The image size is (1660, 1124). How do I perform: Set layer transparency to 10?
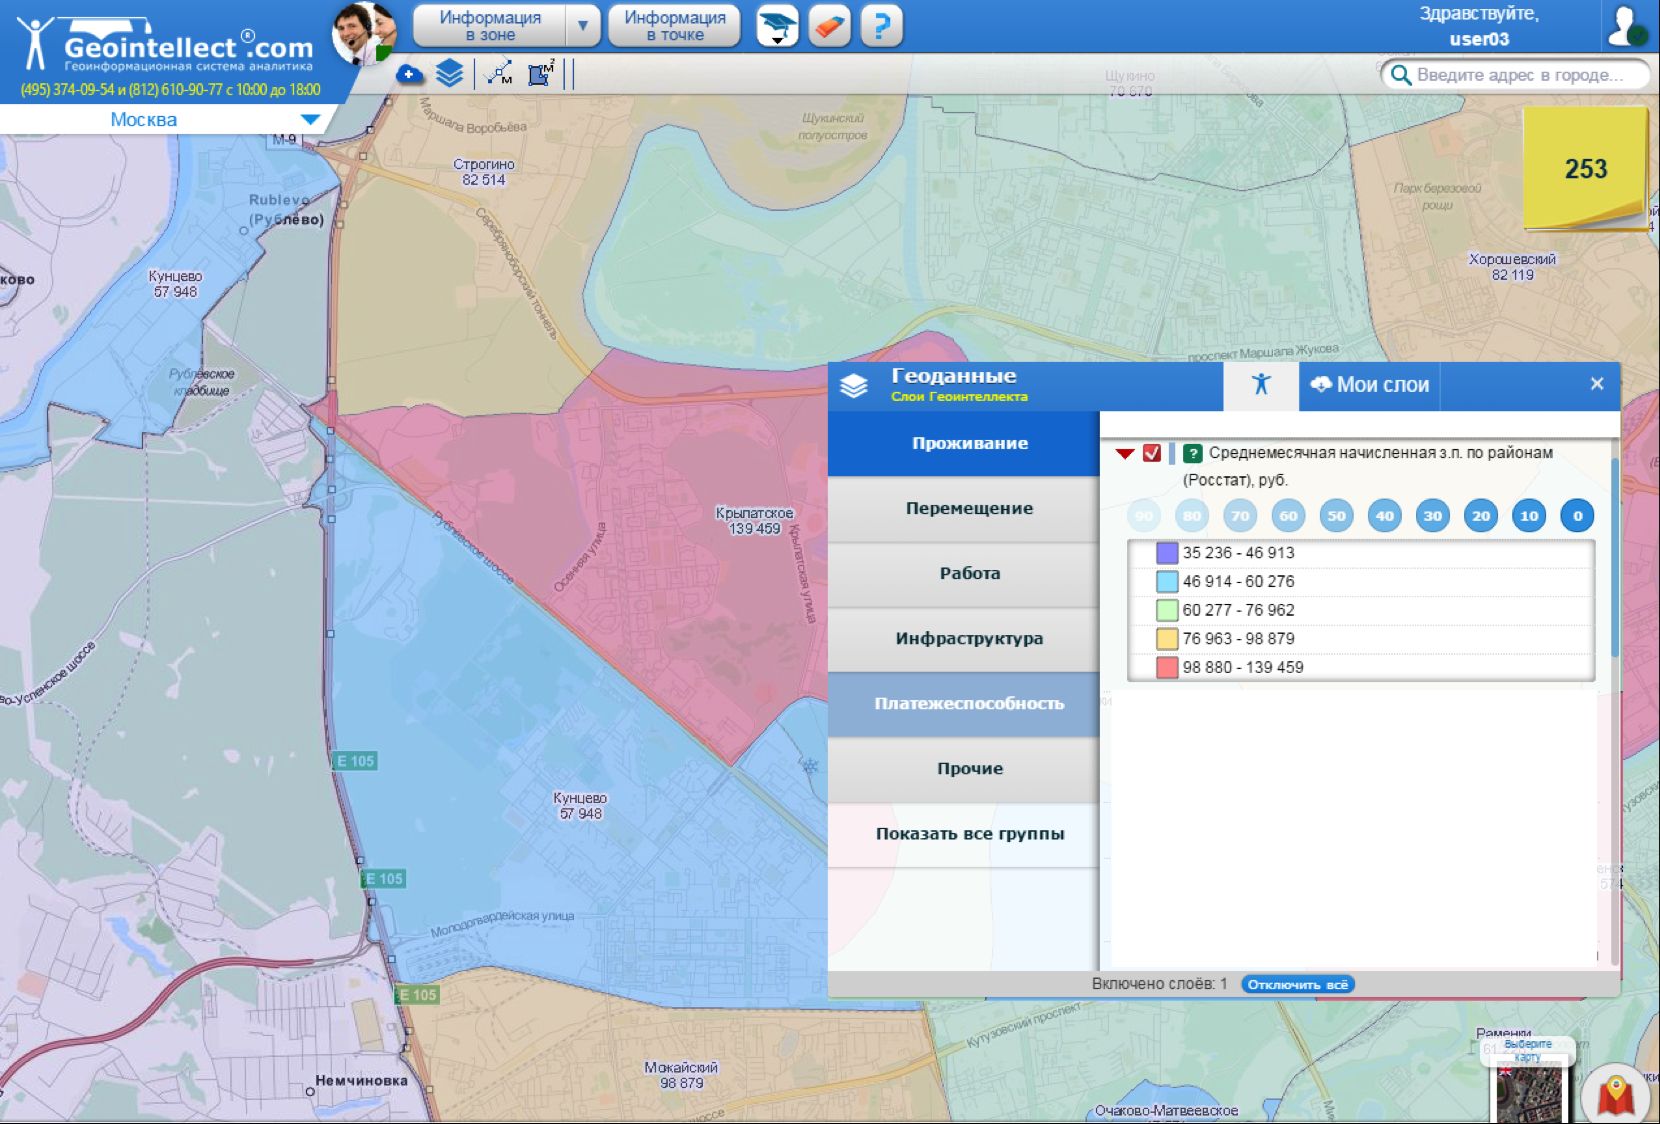click(1529, 516)
